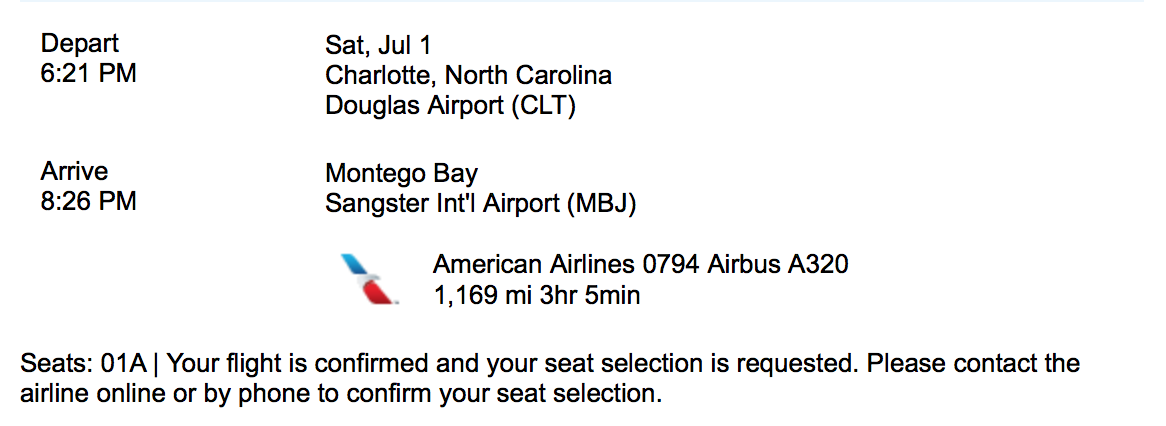The image size is (1166, 426).
Task: Click the 6:21 PM departure time
Action: pyautogui.click(x=88, y=74)
